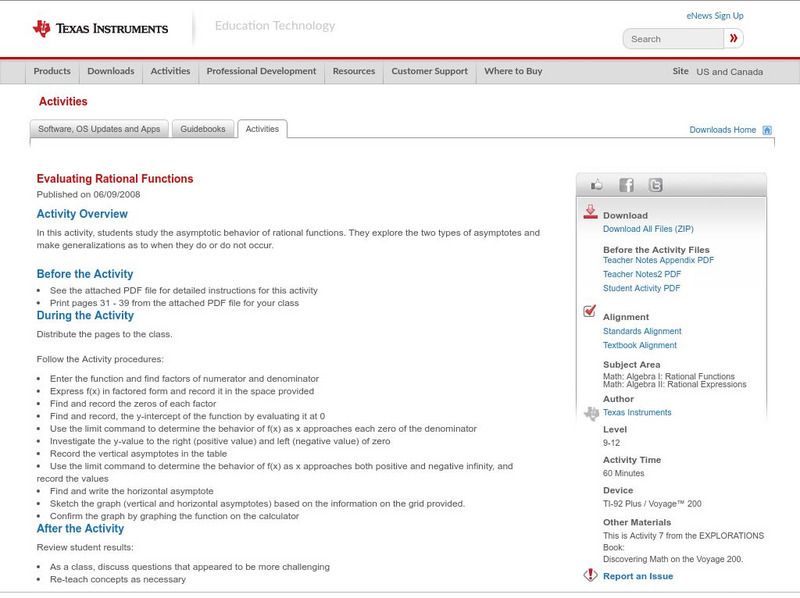
Task: Click the '9-12' level value
Action: [x=611, y=443]
